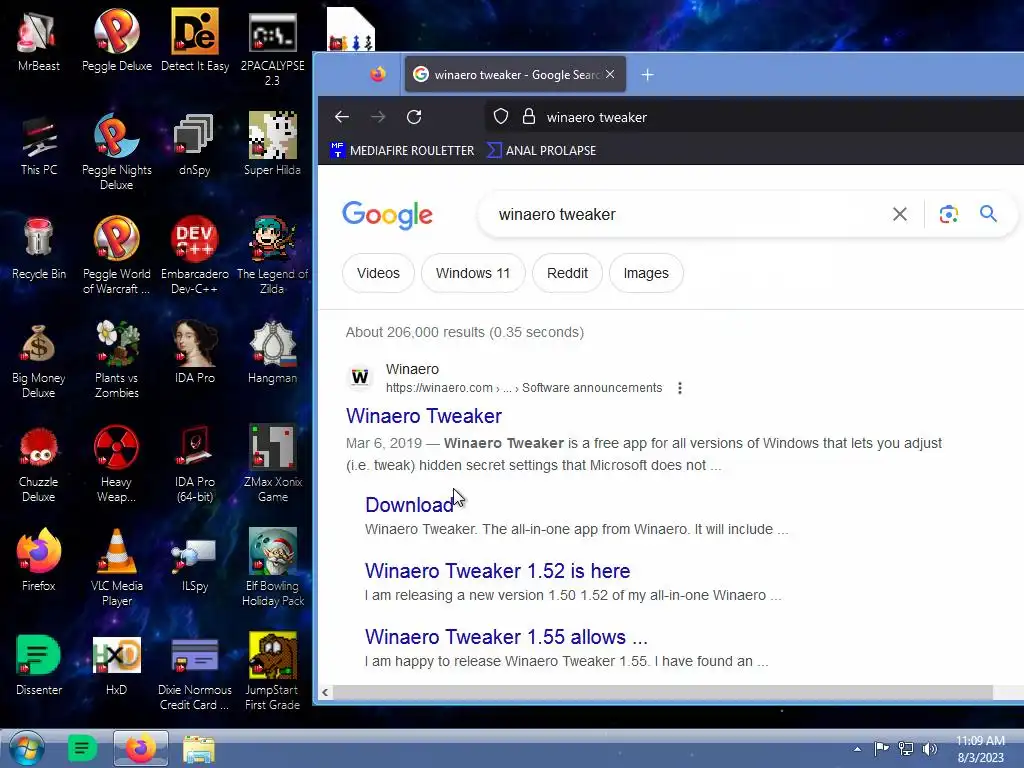This screenshot has width=1024, height=768.
Task: Open Dissenter desktop shortcut
Action: tap(39, 664)
